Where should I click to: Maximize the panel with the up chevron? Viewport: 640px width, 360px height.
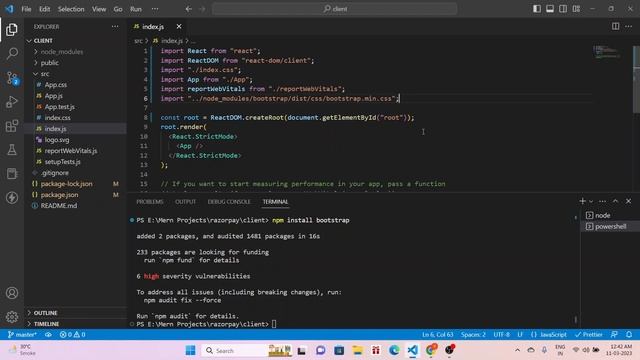click(x=616, y=201)
